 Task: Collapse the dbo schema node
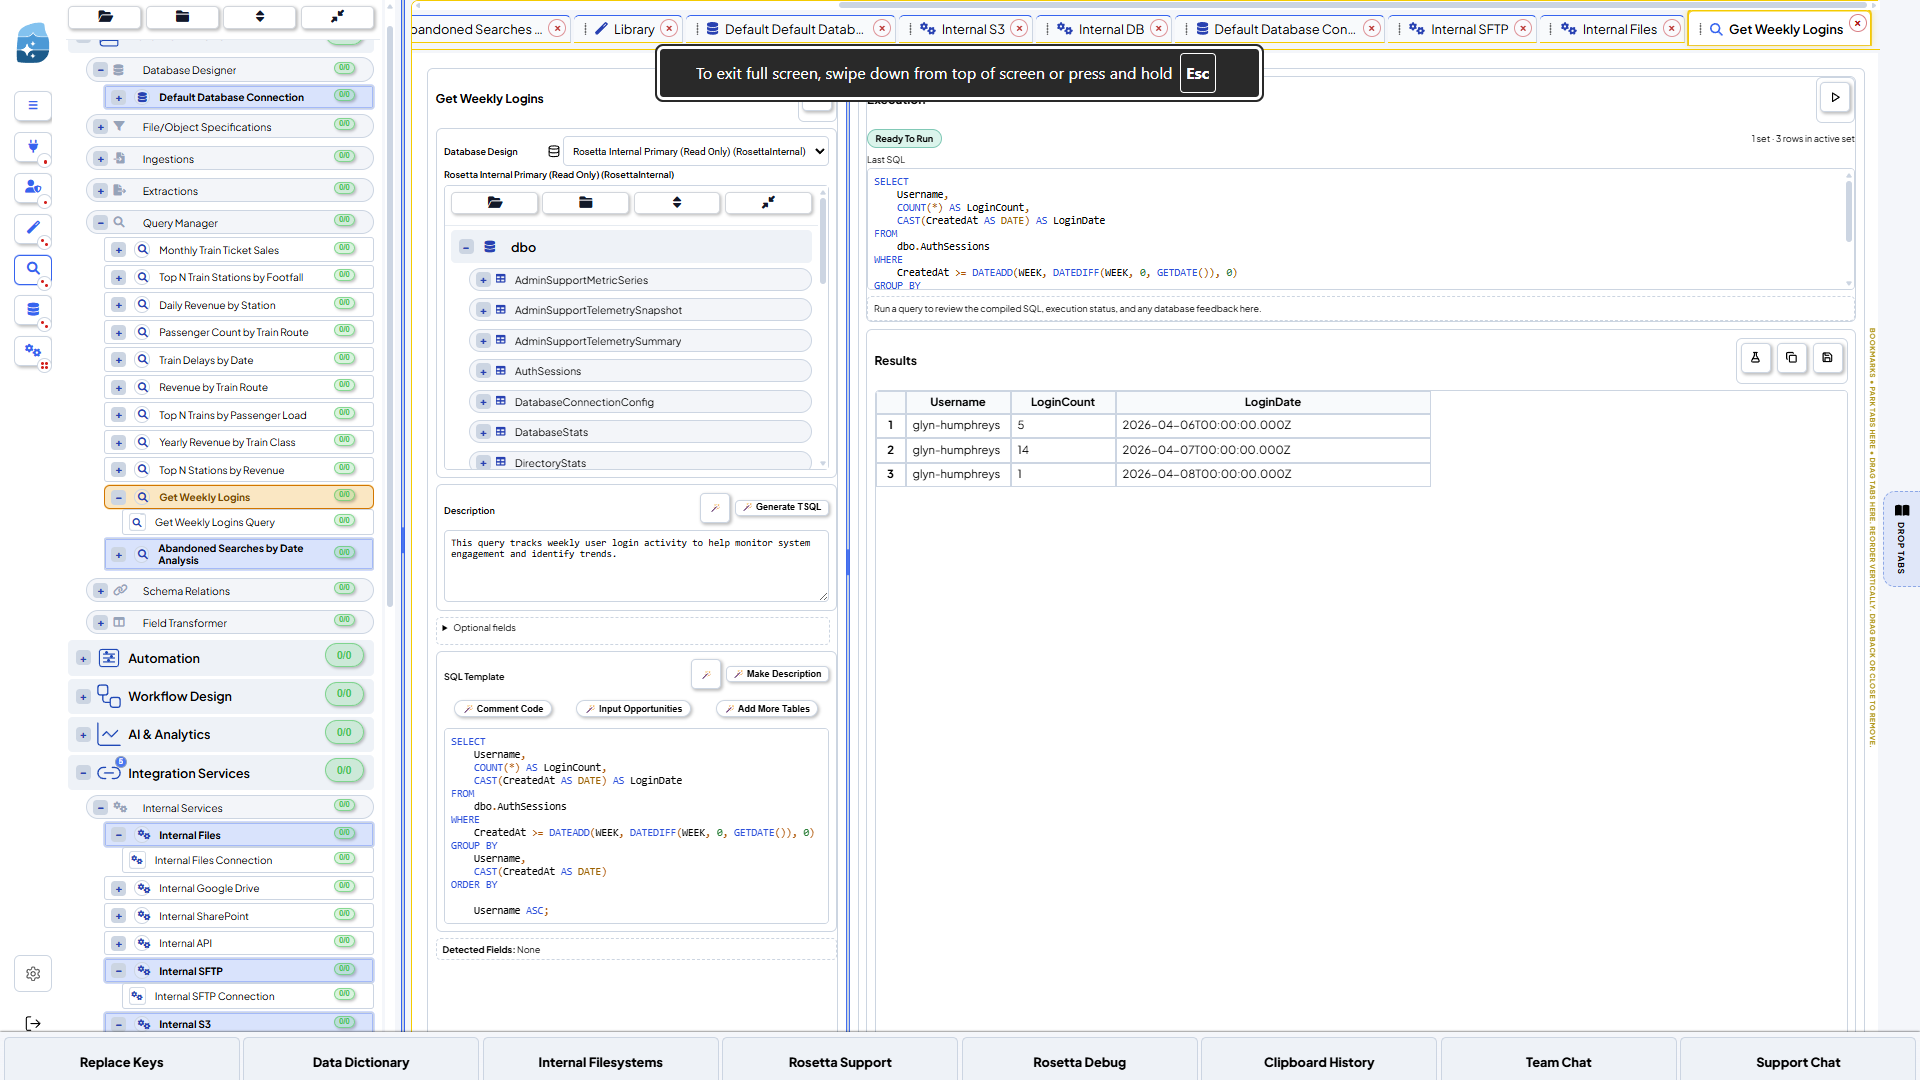coord(466,246)
